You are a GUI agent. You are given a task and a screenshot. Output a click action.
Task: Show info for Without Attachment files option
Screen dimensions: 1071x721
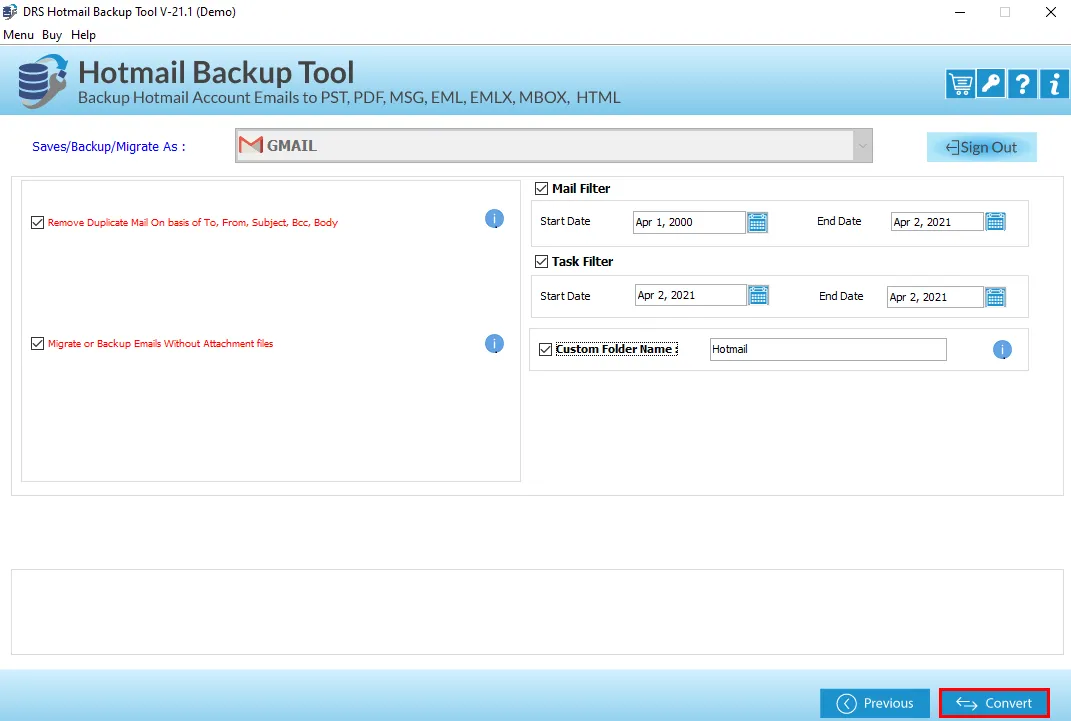[x=495, y=343]
